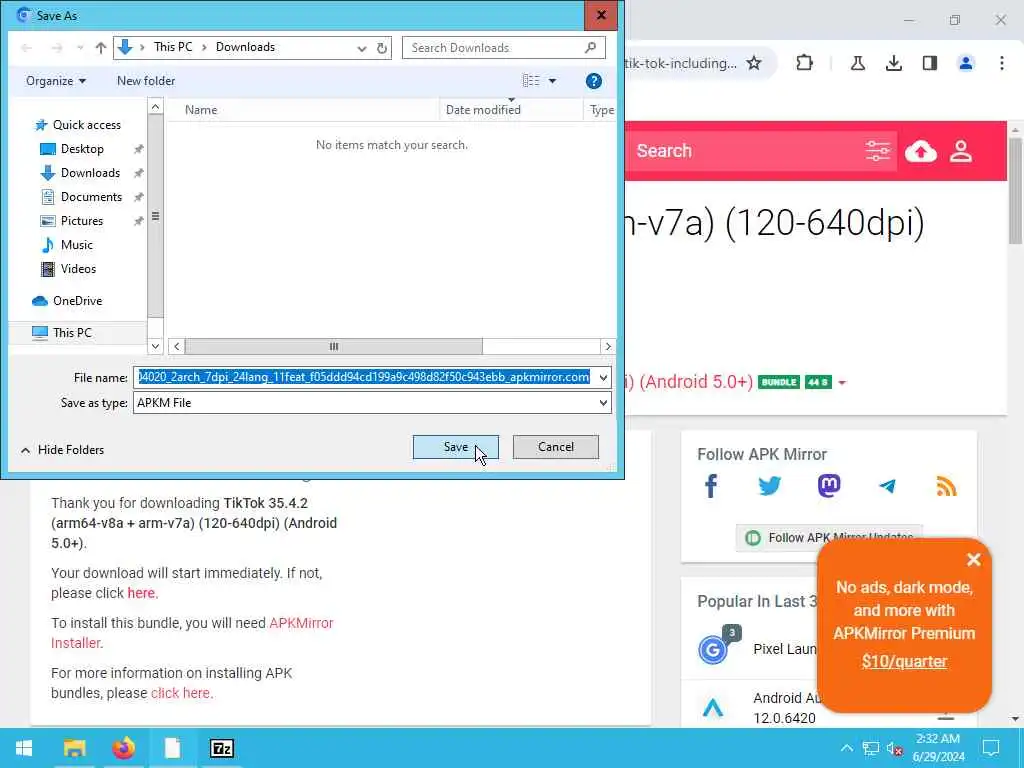Click 'Downloads' in address breadcrumb
Screen dimensions: 1024x768
[246, 47]
